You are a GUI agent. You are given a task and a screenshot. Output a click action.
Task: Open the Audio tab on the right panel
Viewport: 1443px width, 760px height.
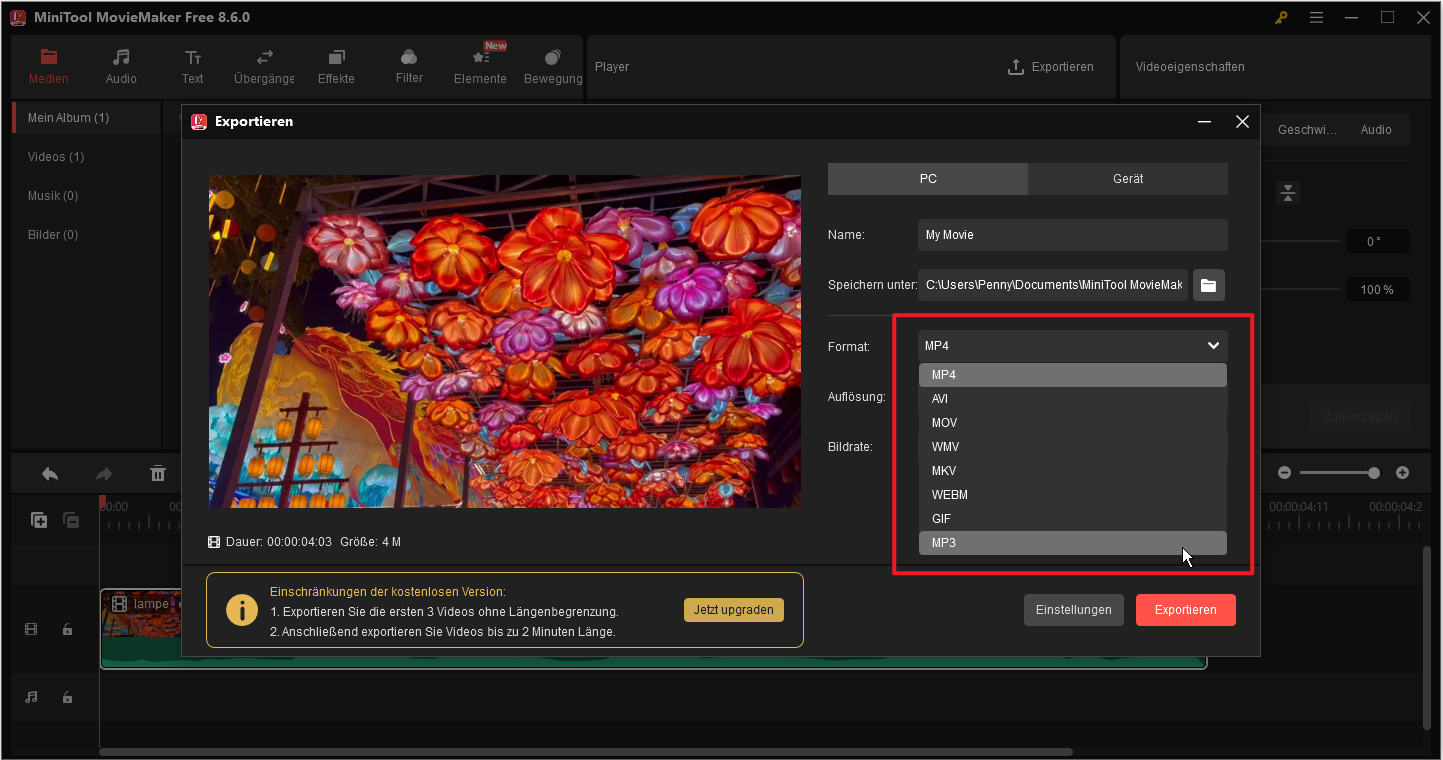click(1376, 129)
